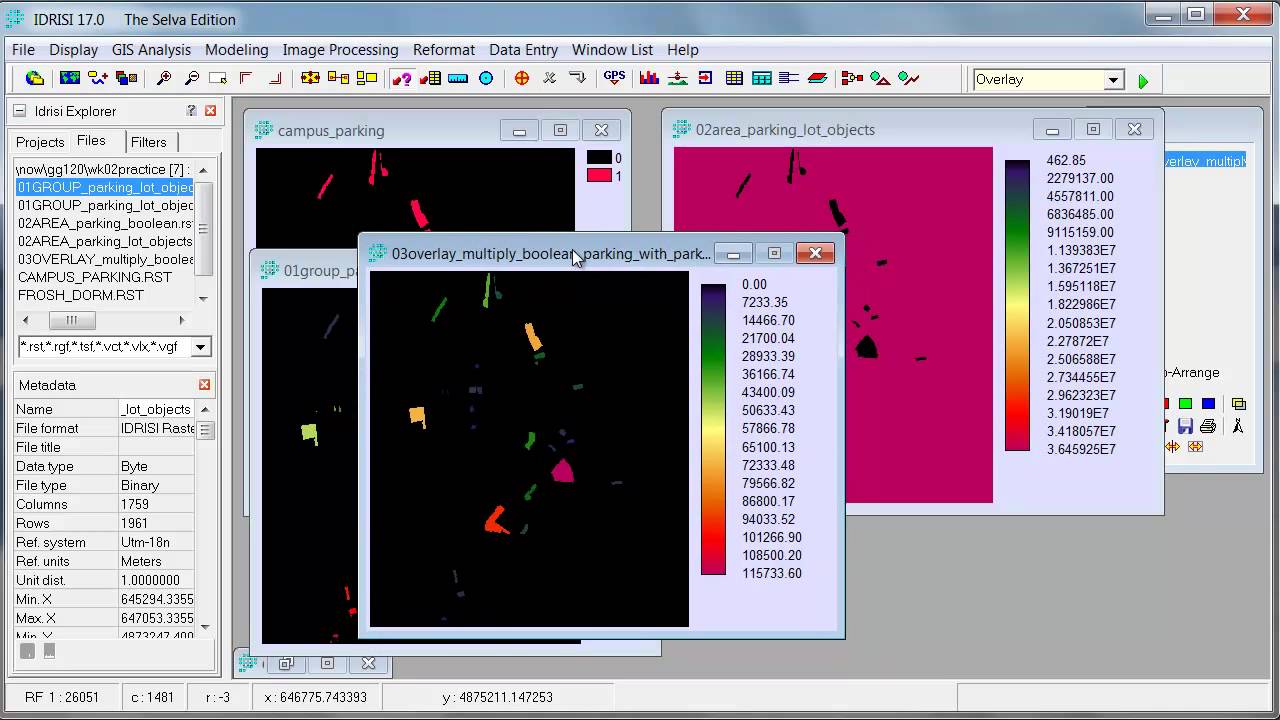Switch to the Projects tab
1280x720 pixels.
(40, 142)
